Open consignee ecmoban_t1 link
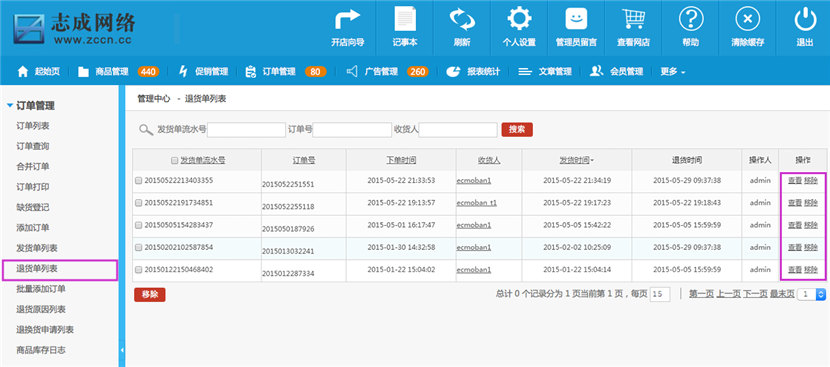This screenshot has height=367, width=830. click(x=476, y=203)
